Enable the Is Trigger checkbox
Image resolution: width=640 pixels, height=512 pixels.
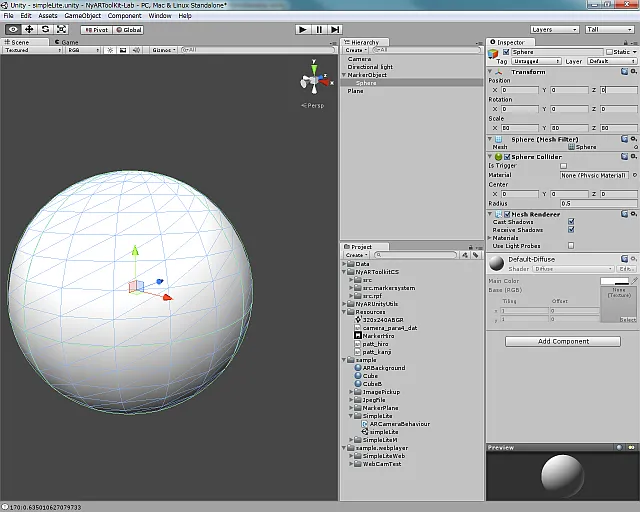tap(563, 166)
